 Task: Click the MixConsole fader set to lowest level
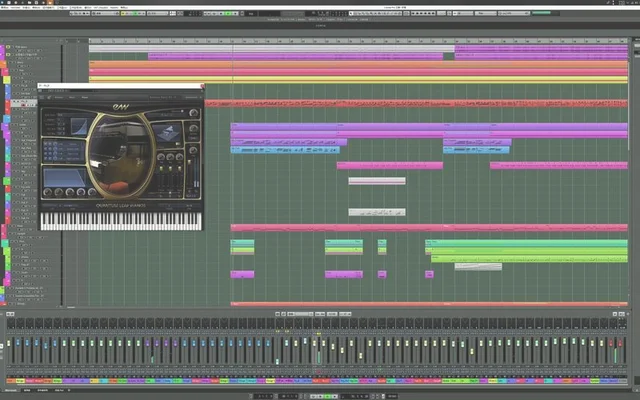pos(277,361)
